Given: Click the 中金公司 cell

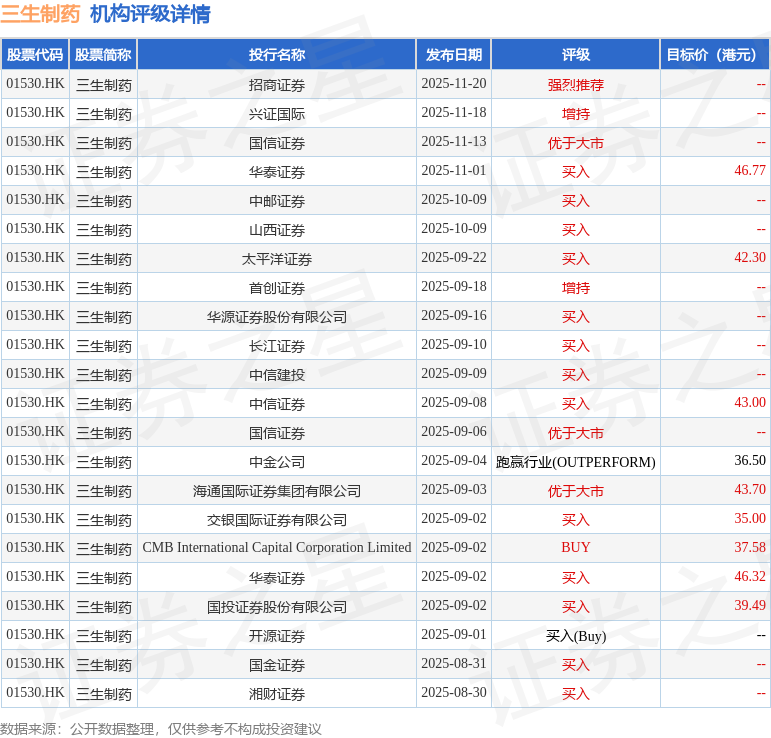Looking at the screenshot, I should (x=277, y=462).
